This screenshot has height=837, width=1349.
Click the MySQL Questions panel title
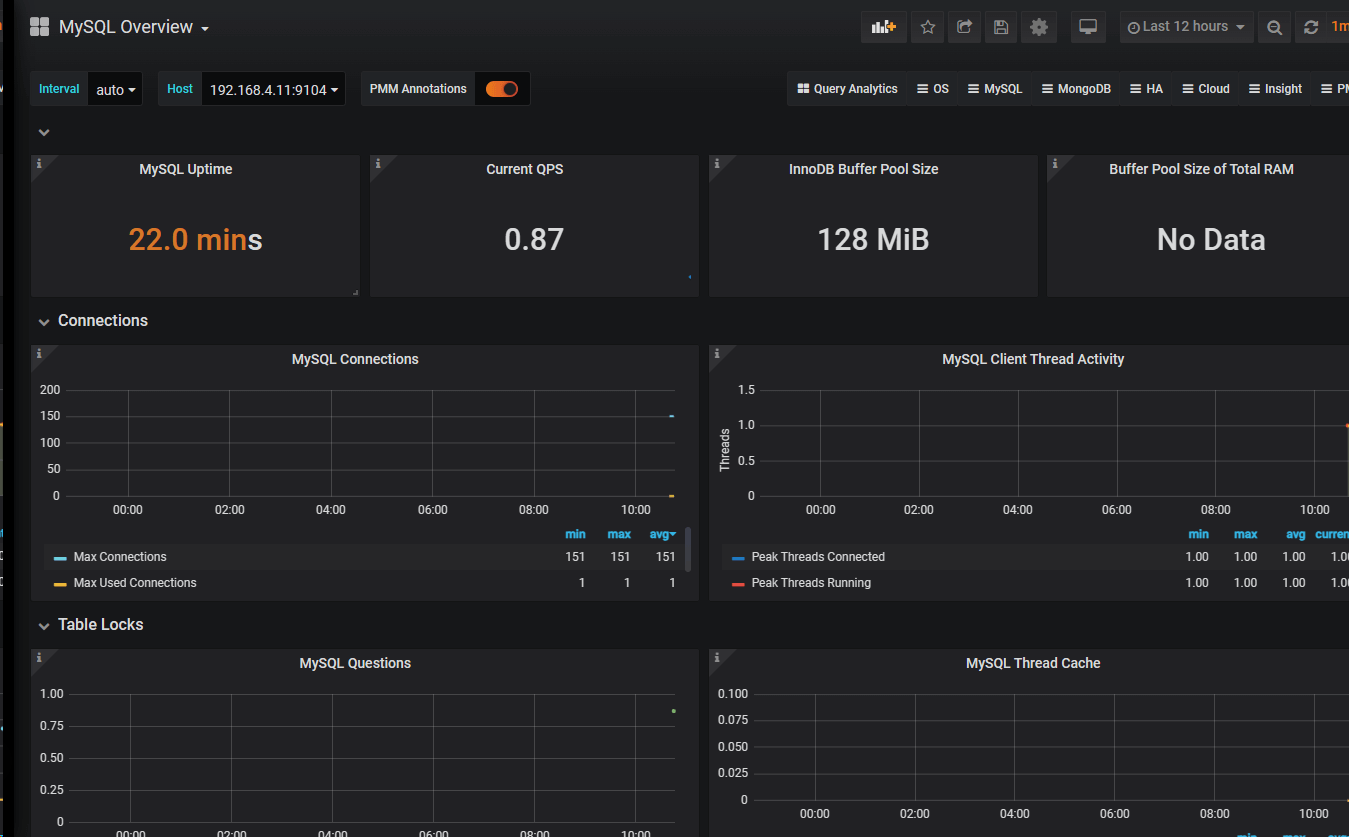coord(355,663)
